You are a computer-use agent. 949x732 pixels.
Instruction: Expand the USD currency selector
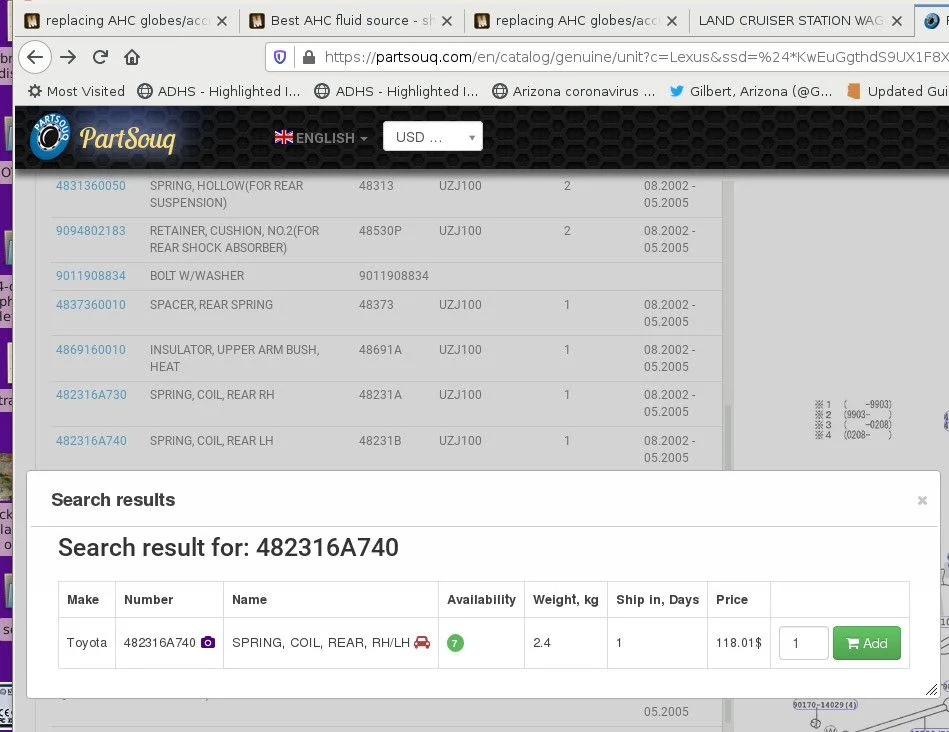[432, 137]
